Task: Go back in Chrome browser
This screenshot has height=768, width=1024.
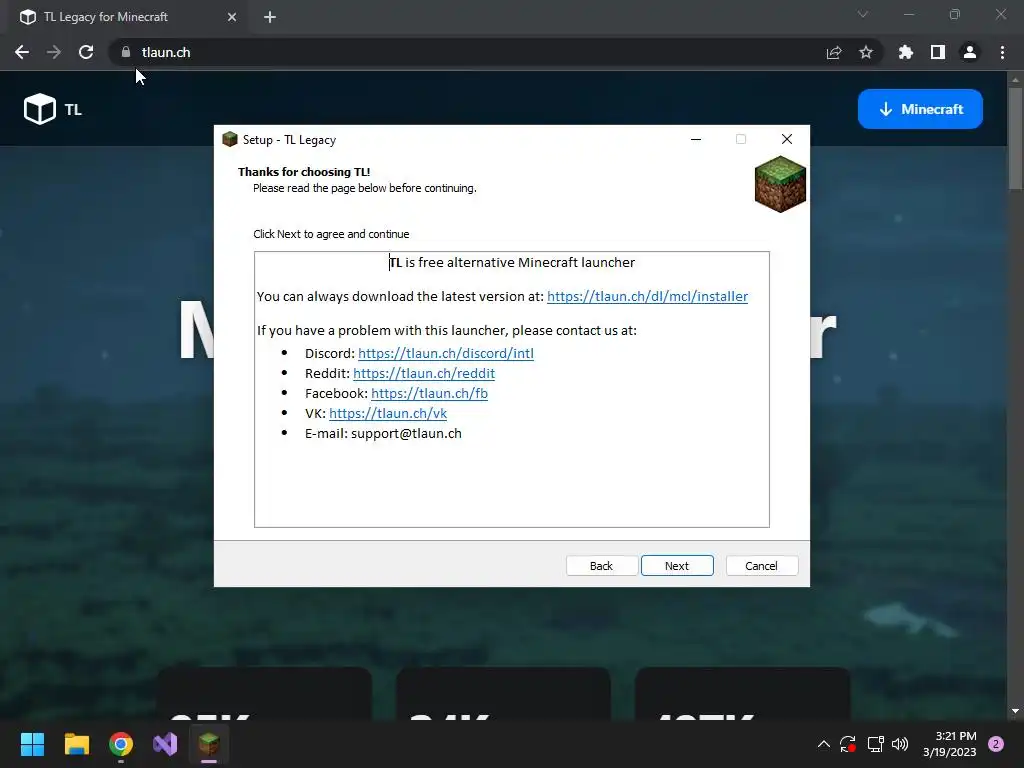Action: tap(22, 52)
